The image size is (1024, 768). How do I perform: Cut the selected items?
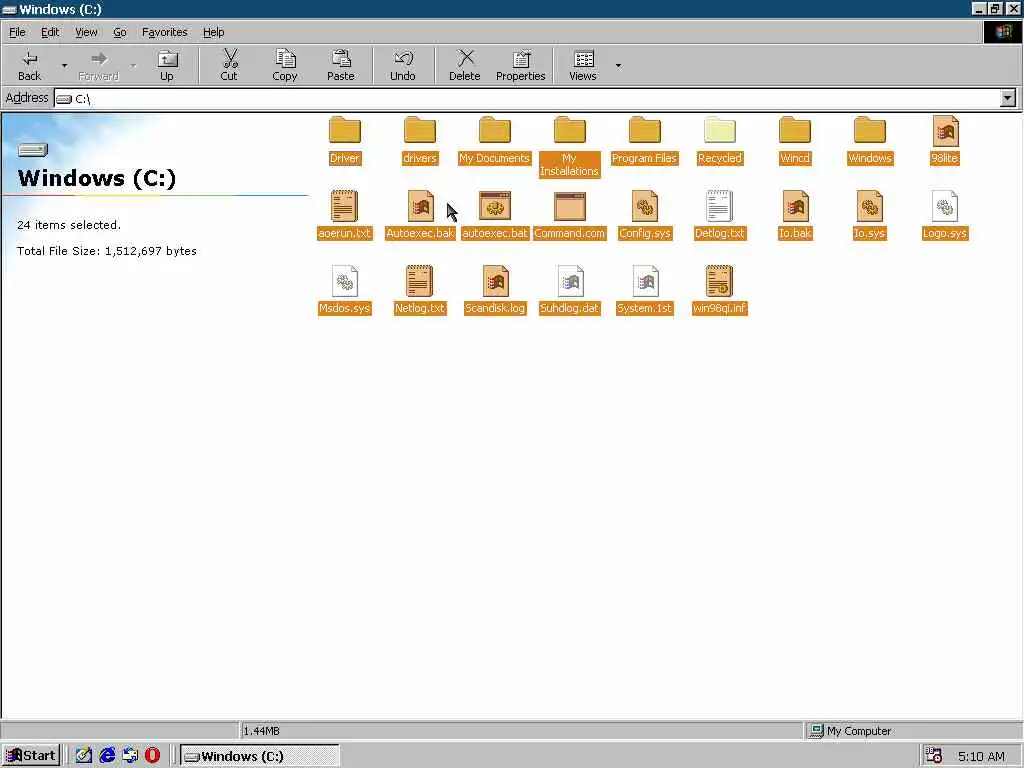[229, 65]
